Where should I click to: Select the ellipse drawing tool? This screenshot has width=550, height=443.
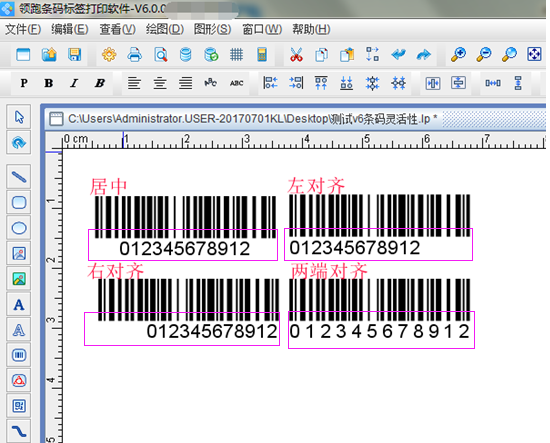coord(19,228)
